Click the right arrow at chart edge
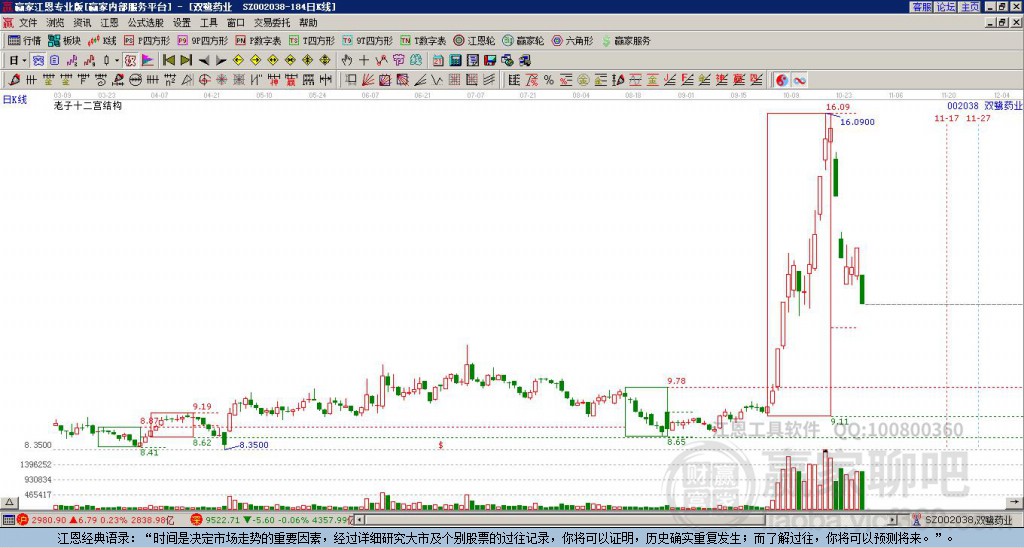This screenshot has width=1024, height=548. (1015, 502)
